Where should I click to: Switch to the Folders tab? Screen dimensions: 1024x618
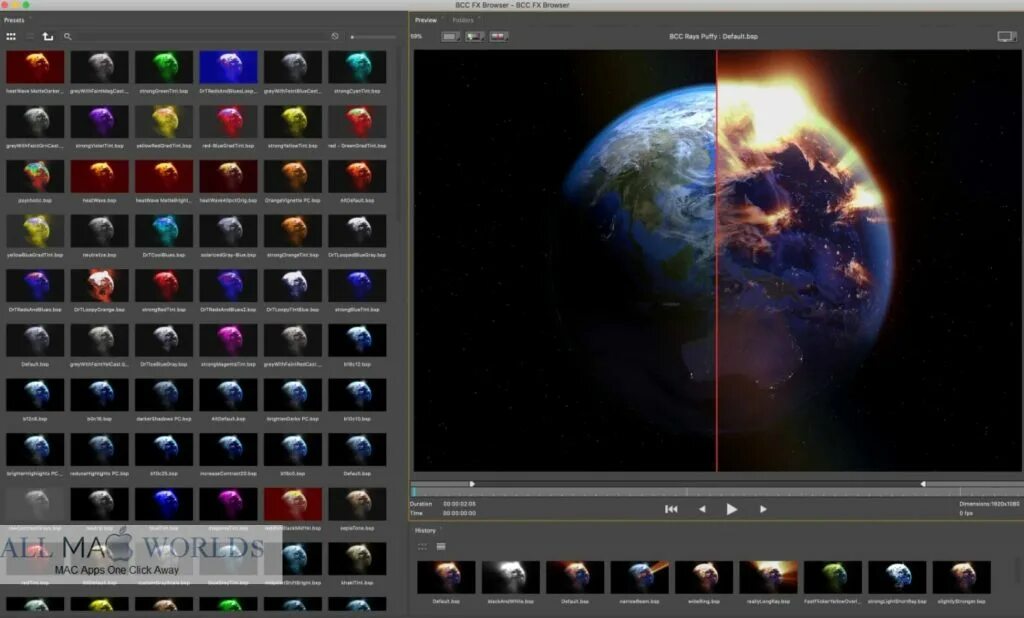click(x=463, y=20)
